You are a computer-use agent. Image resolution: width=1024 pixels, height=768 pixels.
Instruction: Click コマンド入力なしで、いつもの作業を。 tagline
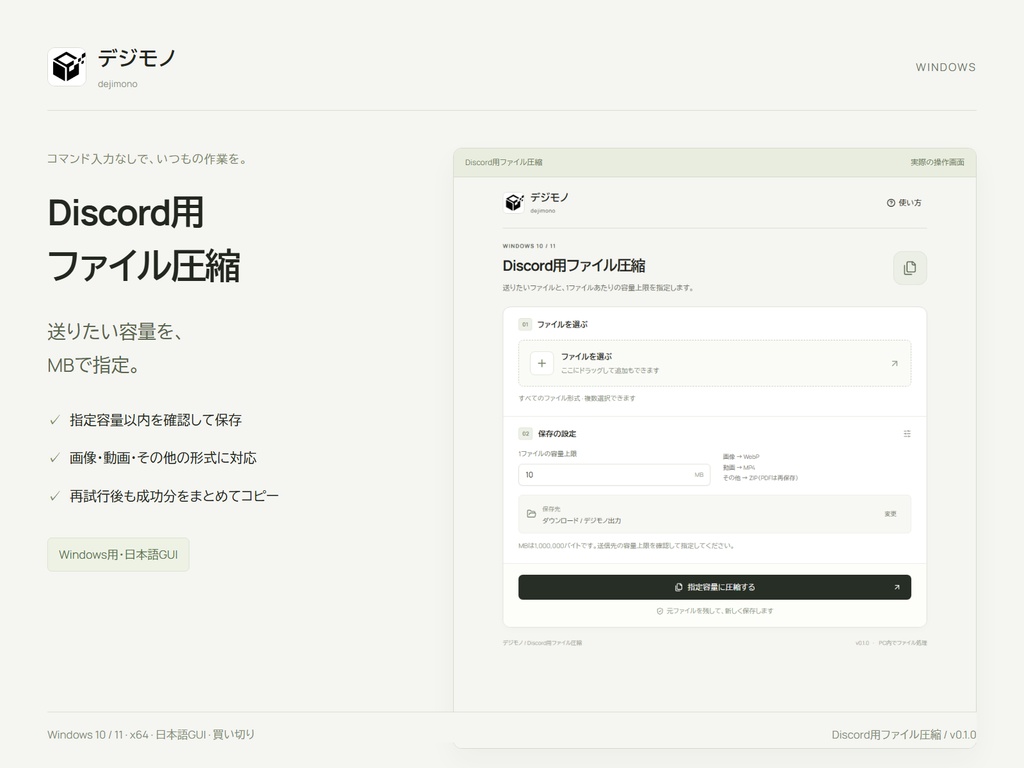point(150,159)
